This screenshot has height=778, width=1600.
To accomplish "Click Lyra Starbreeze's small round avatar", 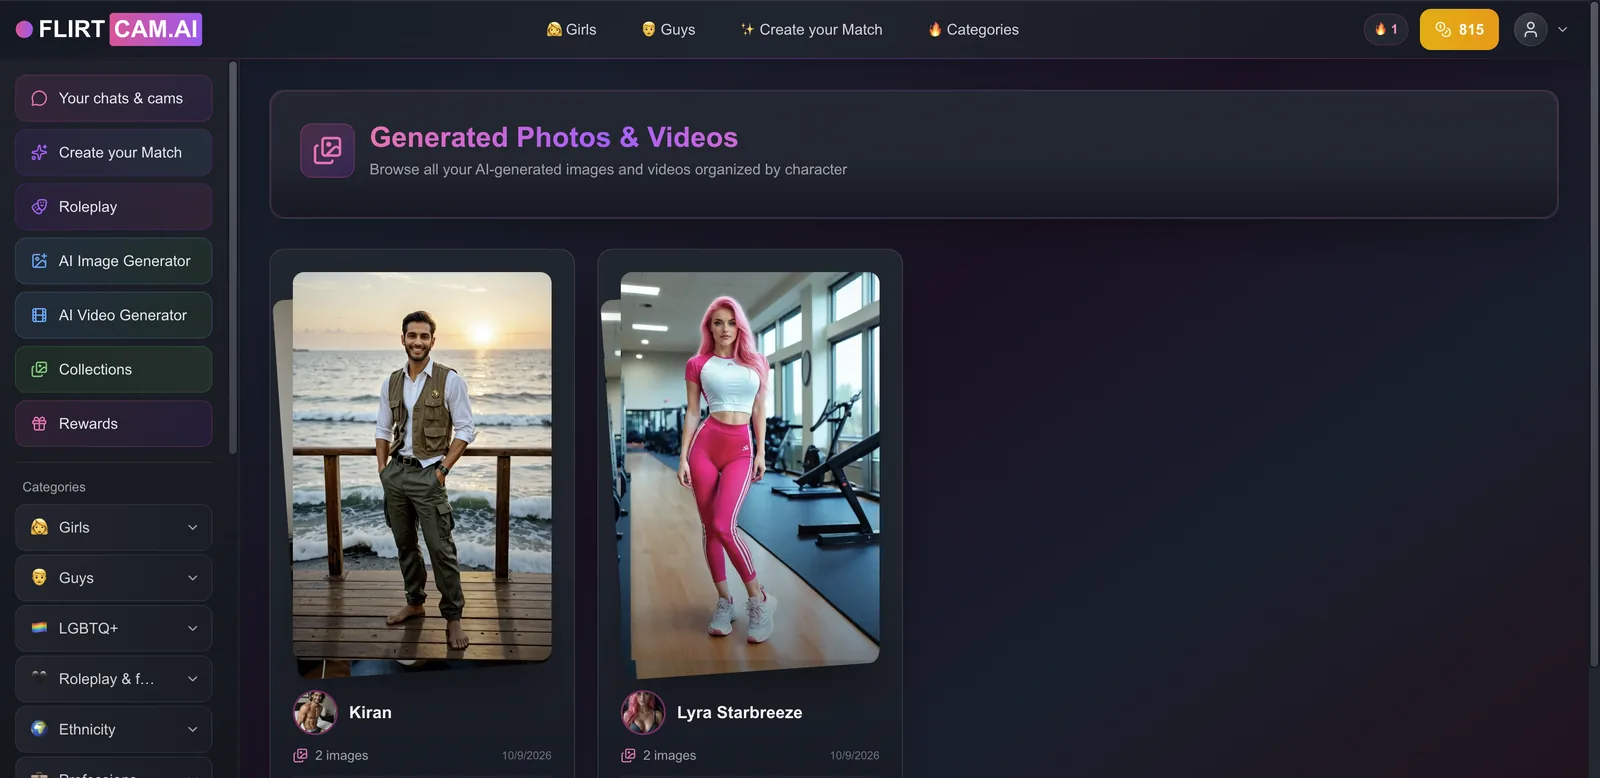I will coord(643,712).
